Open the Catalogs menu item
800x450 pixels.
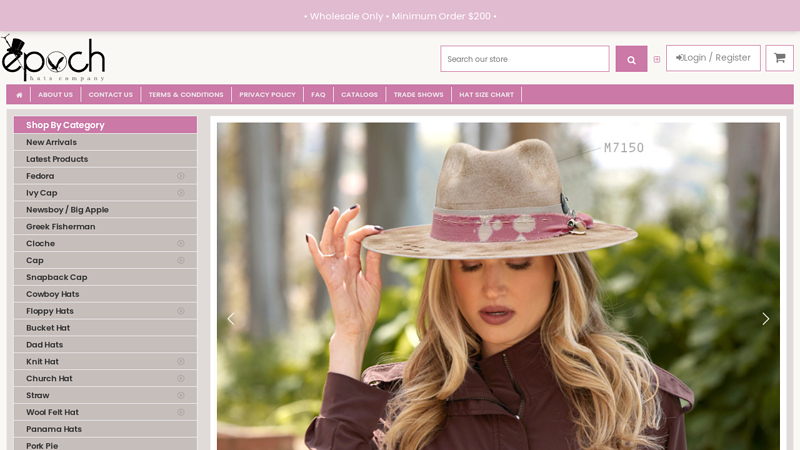point(359,95)
